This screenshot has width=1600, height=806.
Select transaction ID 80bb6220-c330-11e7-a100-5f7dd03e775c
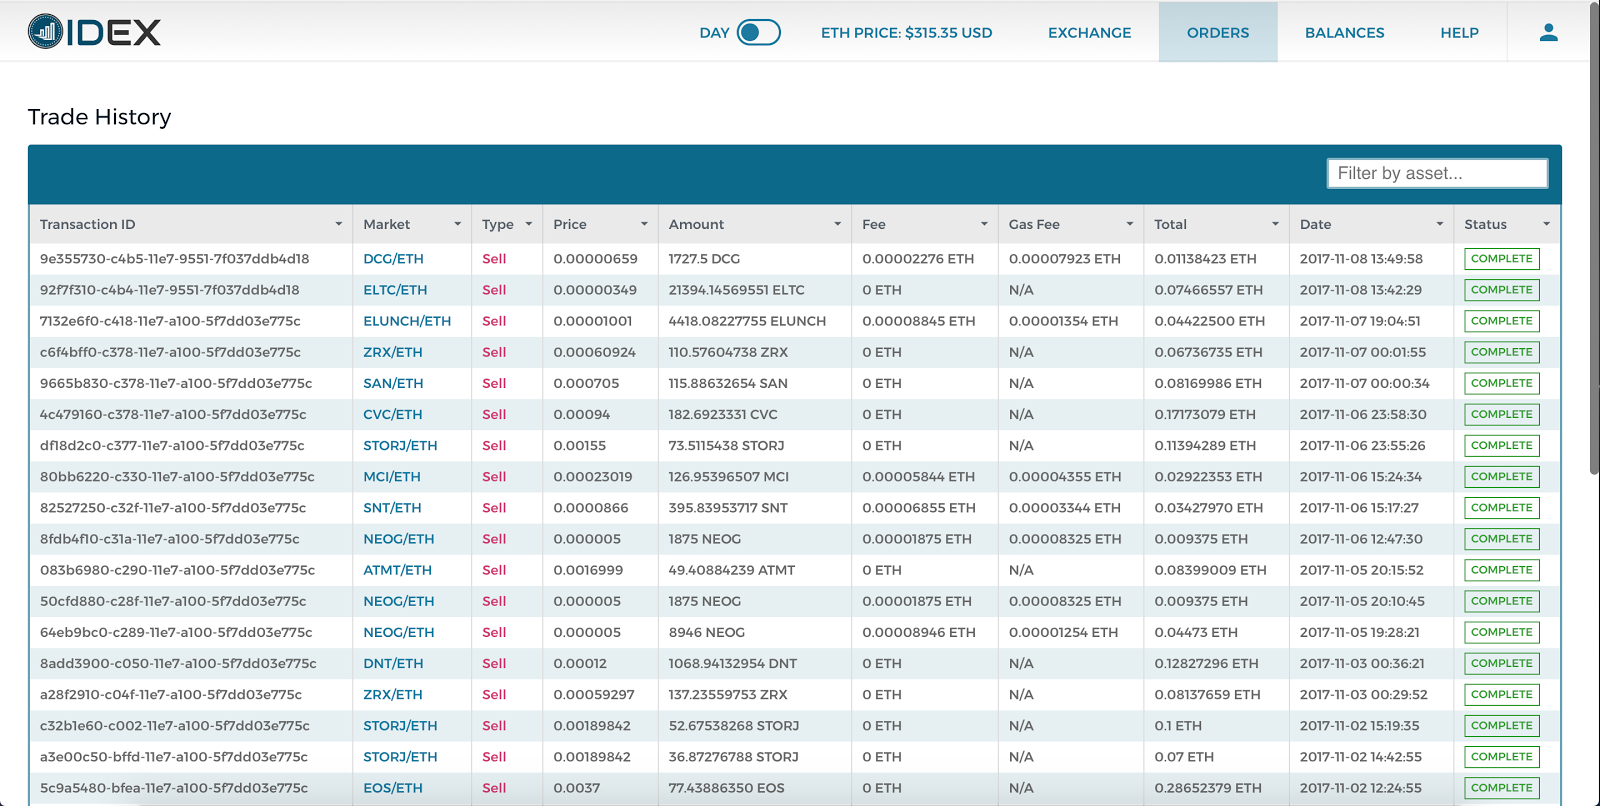(177, 477)
